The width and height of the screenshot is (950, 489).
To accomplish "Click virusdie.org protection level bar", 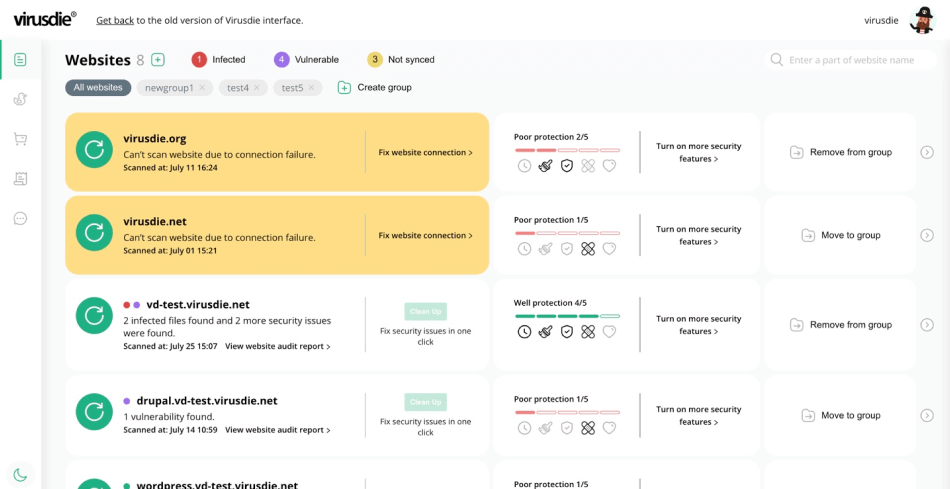I will [x=568, y=150].
